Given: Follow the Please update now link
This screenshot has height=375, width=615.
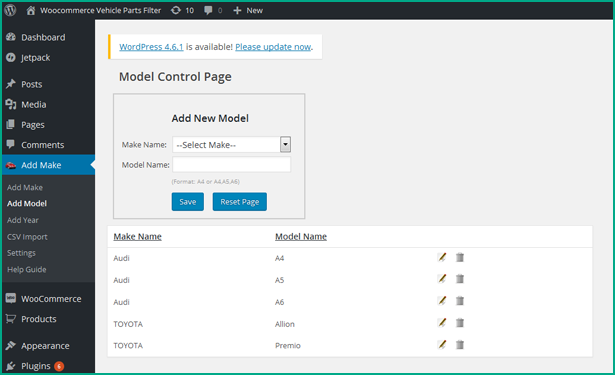Looking at the screenshot, I should (x=273, y=47).
